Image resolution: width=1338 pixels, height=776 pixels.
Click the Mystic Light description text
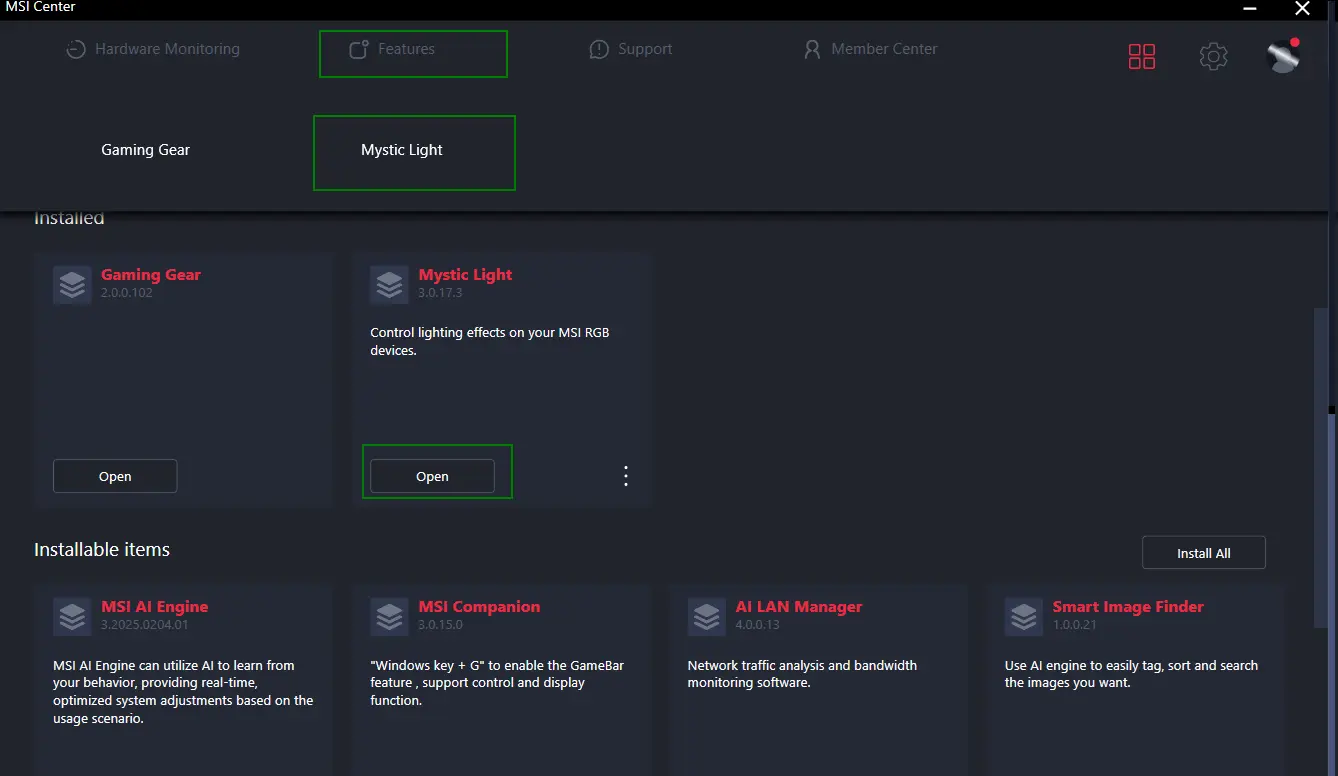pos(490,342)
